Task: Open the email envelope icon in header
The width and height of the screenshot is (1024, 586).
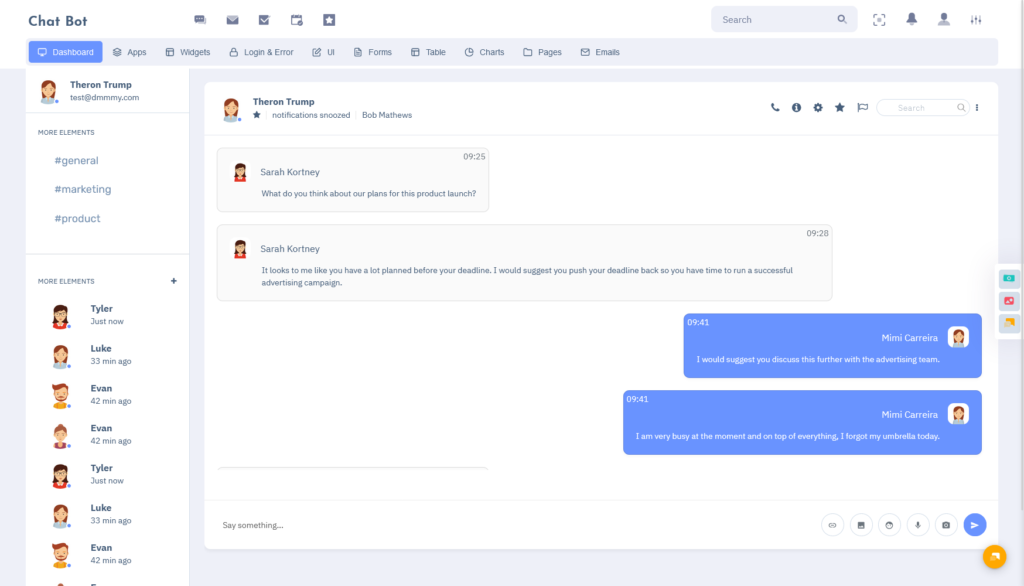Action: pos(232,18)
